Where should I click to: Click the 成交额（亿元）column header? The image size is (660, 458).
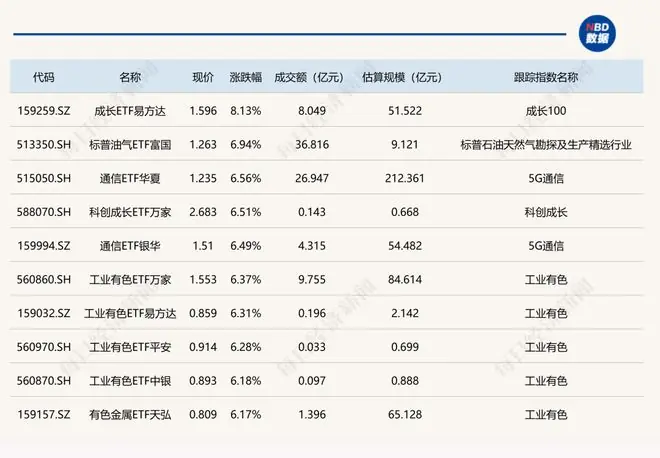click(x=309, y=77)
